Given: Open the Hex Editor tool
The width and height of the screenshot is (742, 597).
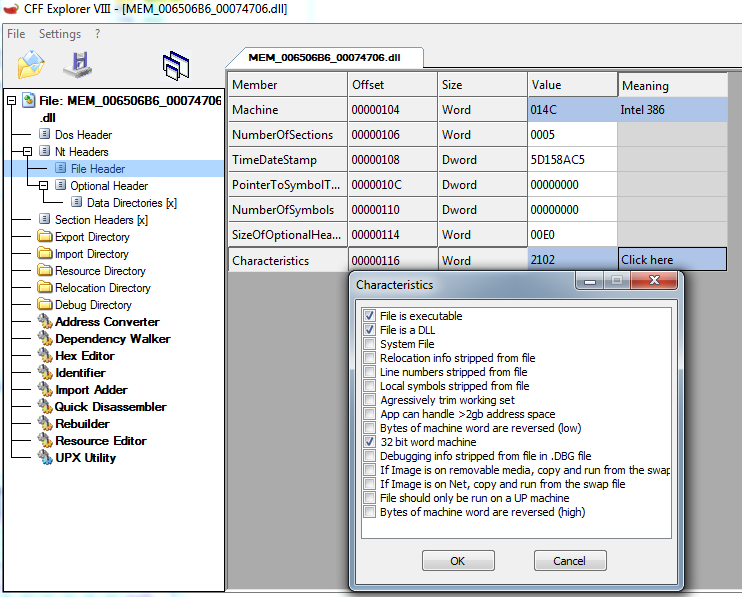Looking at the screenshot, I should 84,356.
